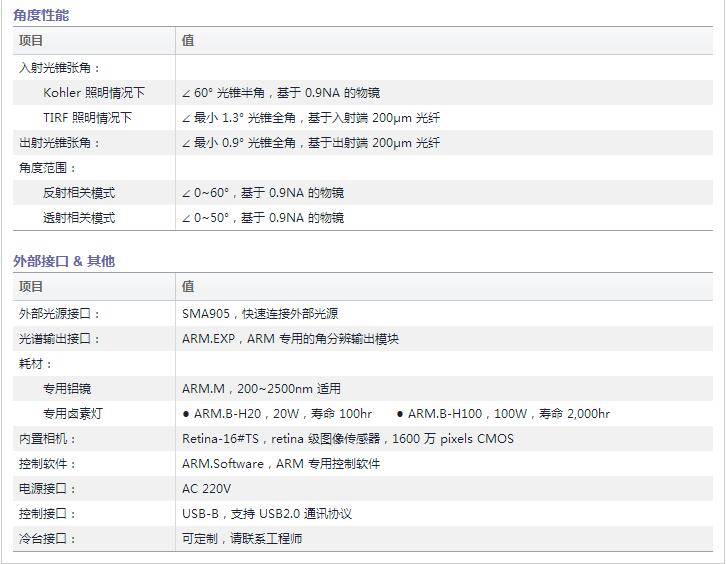Click the 电源接口 row label

coord(47,489)
